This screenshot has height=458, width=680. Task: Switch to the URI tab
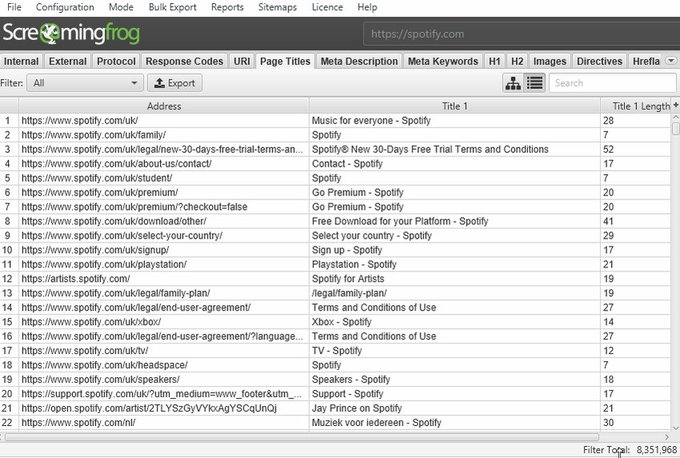242,61
